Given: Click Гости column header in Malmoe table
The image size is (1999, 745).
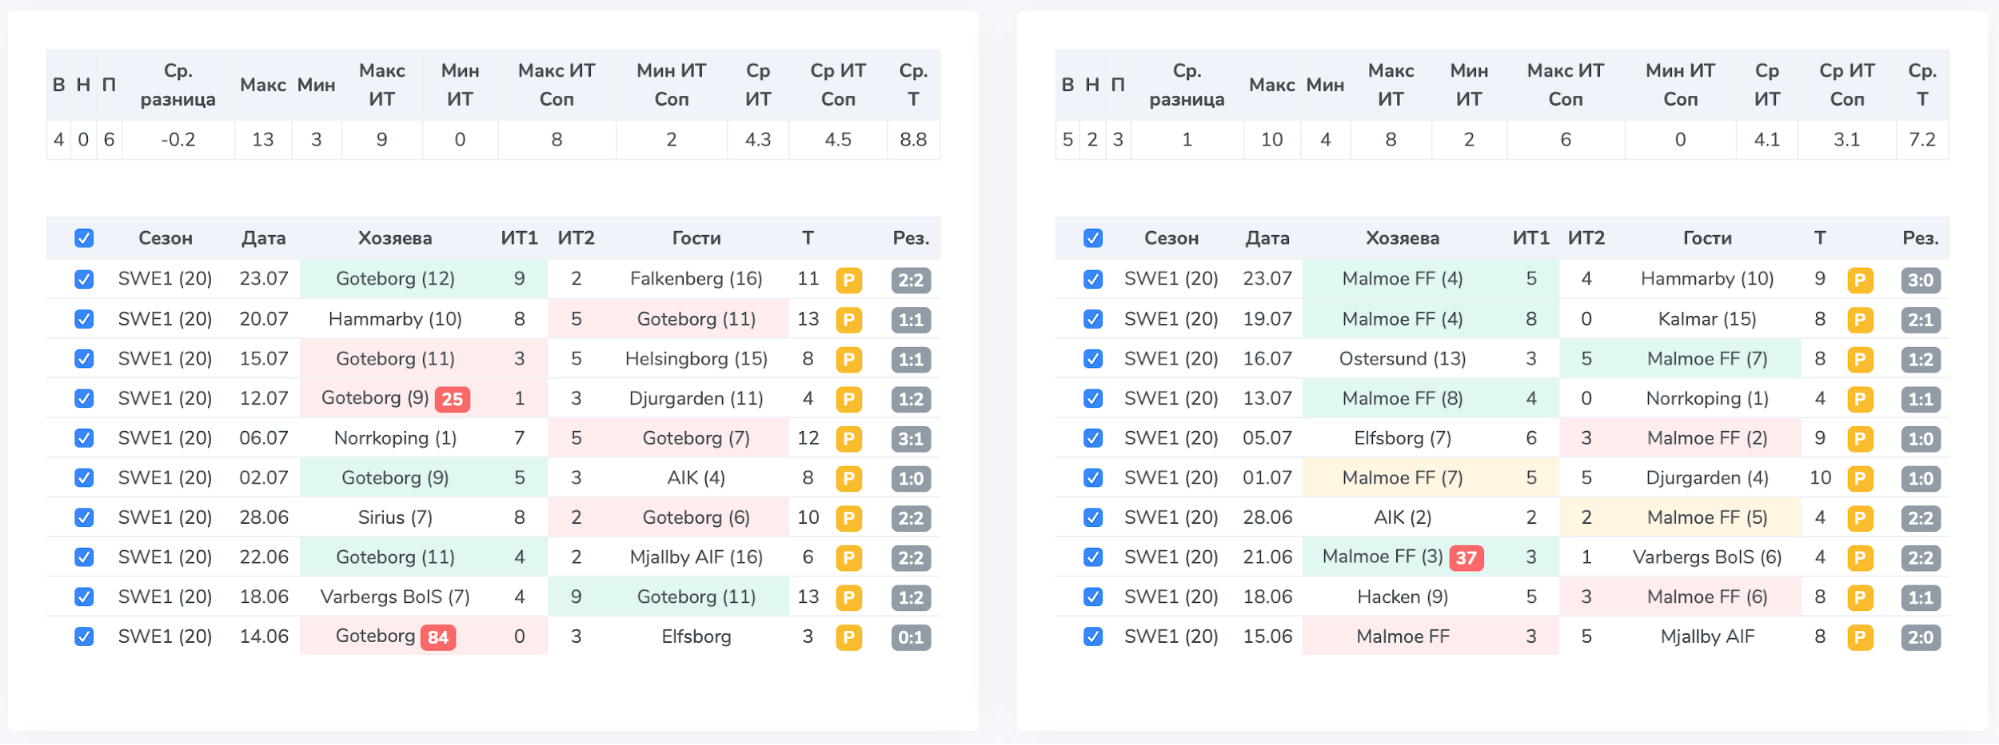Looking at the screenshot, I should [1707, 238].
